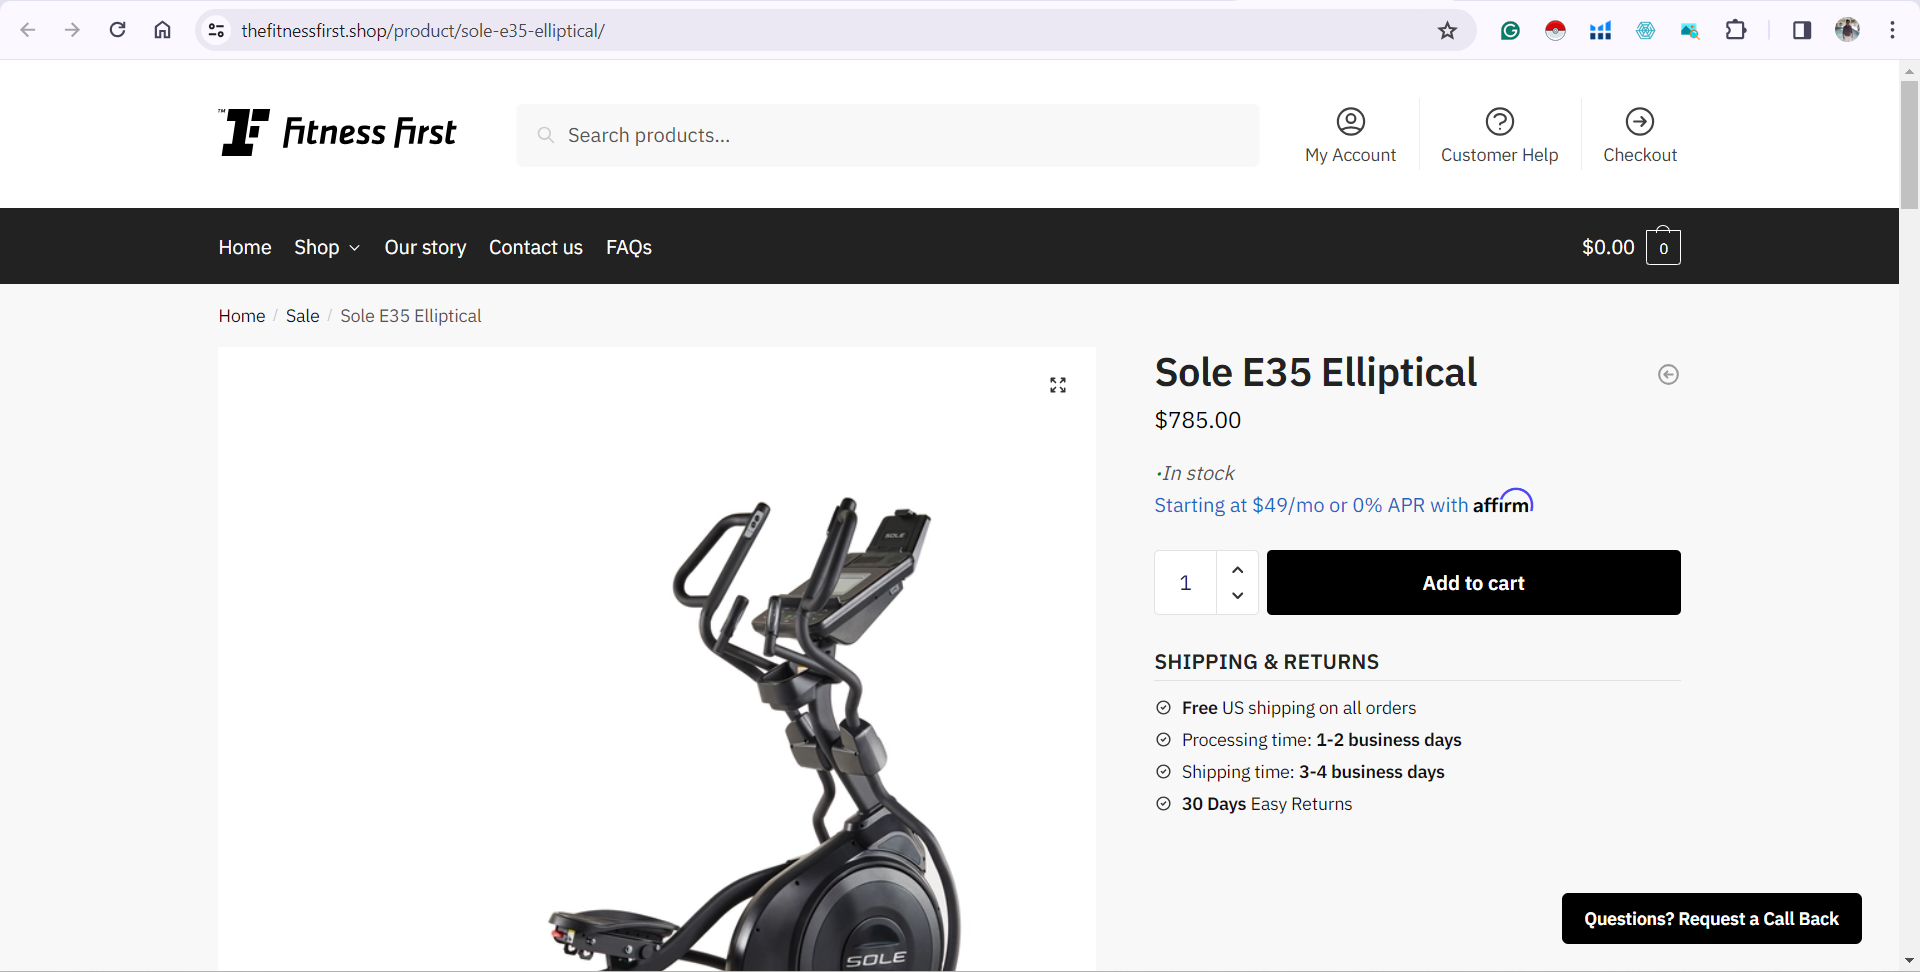Open the Grammarly extension icon
The image size is (1920, 972).
[1510, 30]
